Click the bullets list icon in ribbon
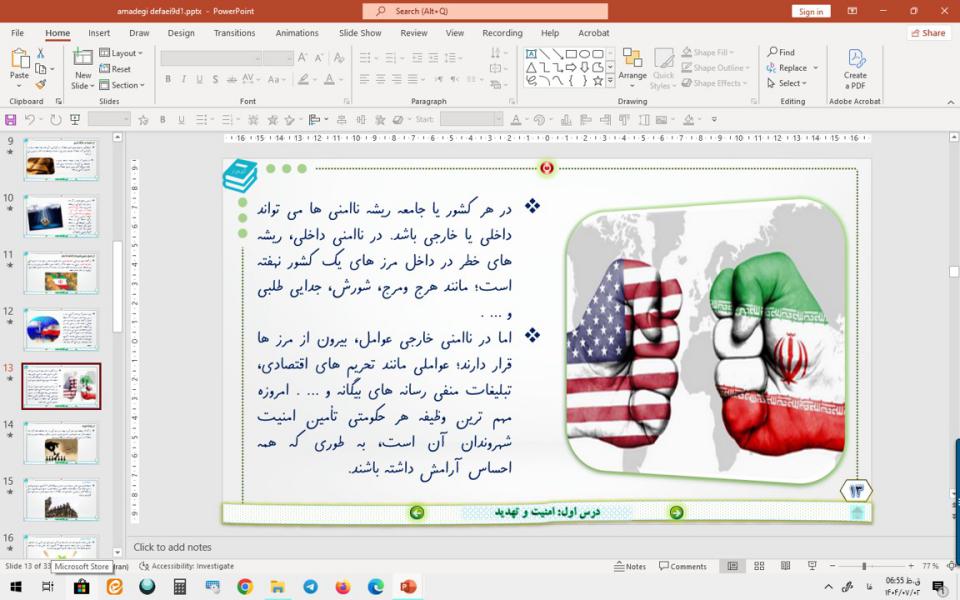 point(367,58)
